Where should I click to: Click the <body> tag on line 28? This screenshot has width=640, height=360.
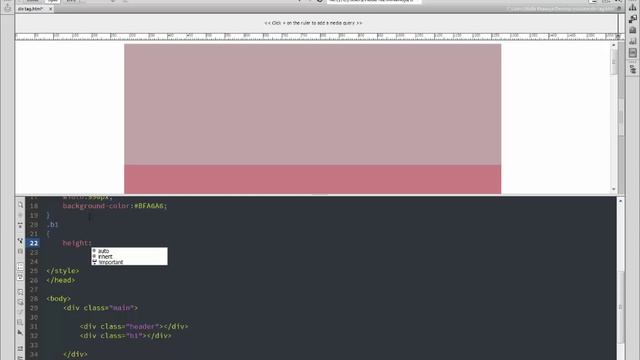pos(58,299)
